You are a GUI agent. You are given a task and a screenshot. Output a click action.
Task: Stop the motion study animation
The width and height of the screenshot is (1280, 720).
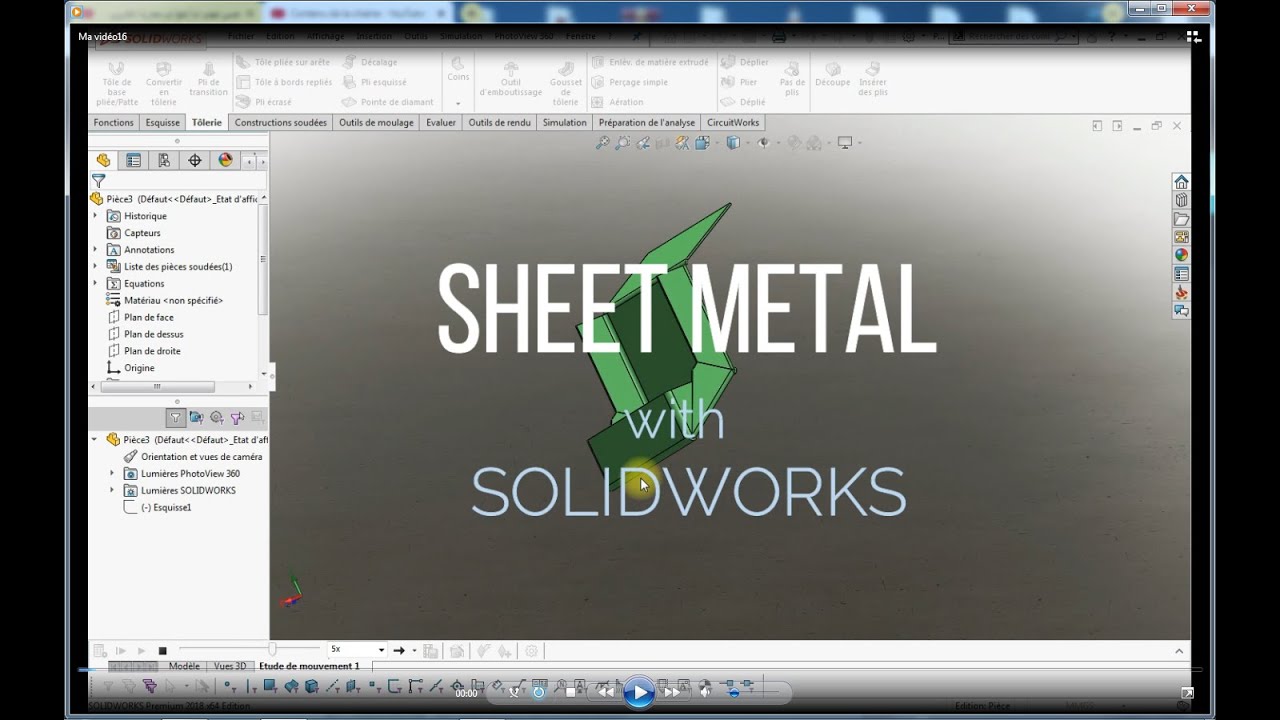pos(162,650)
